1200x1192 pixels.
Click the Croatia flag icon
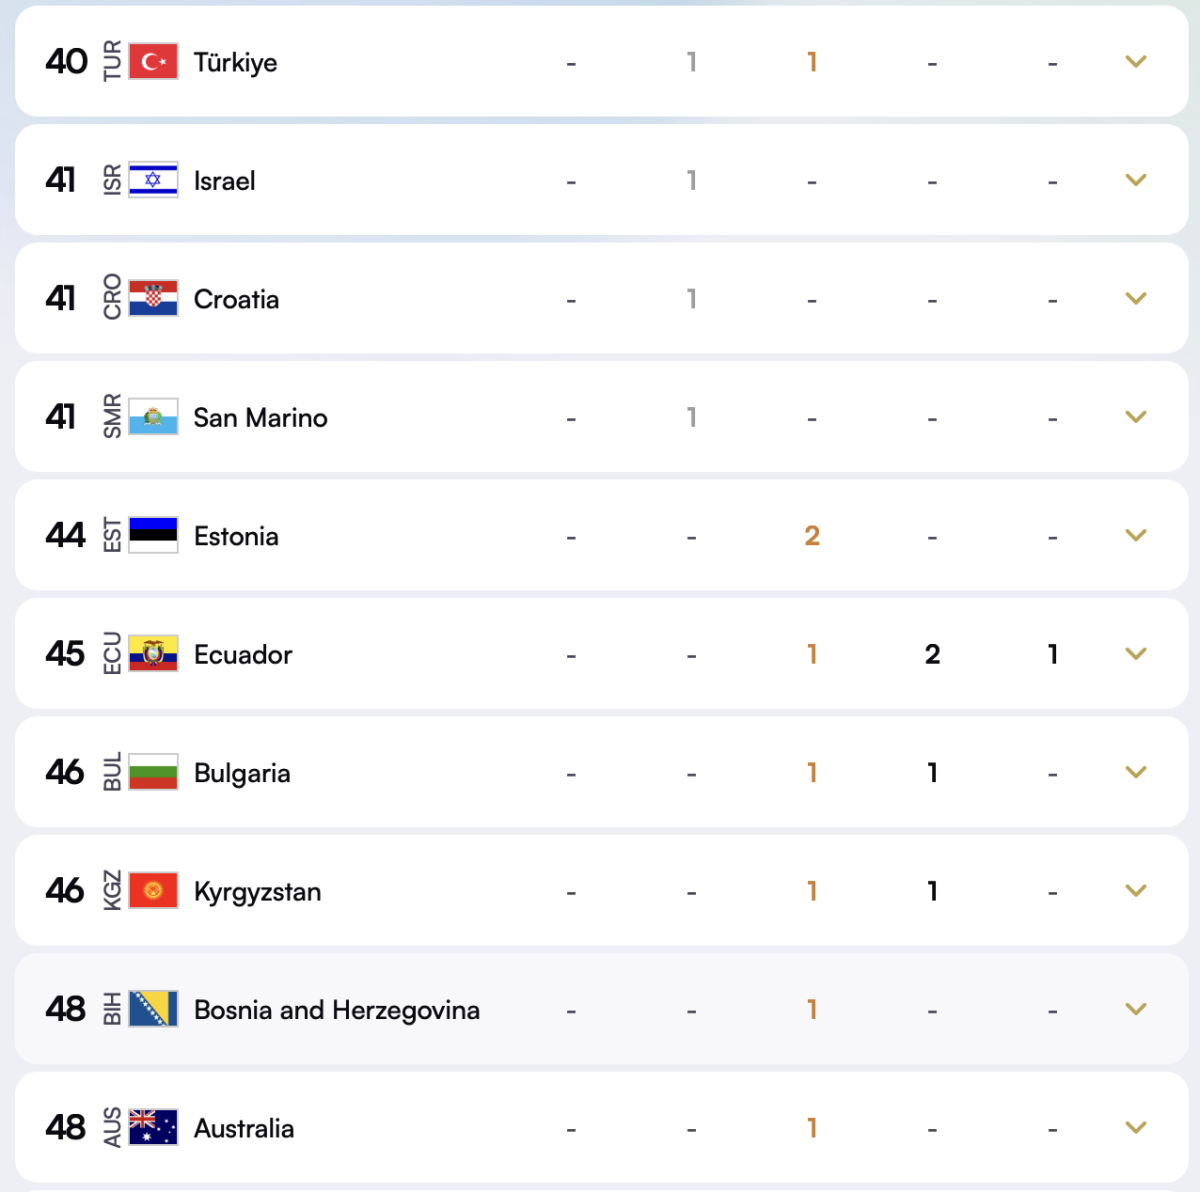(x=152, y=298)
